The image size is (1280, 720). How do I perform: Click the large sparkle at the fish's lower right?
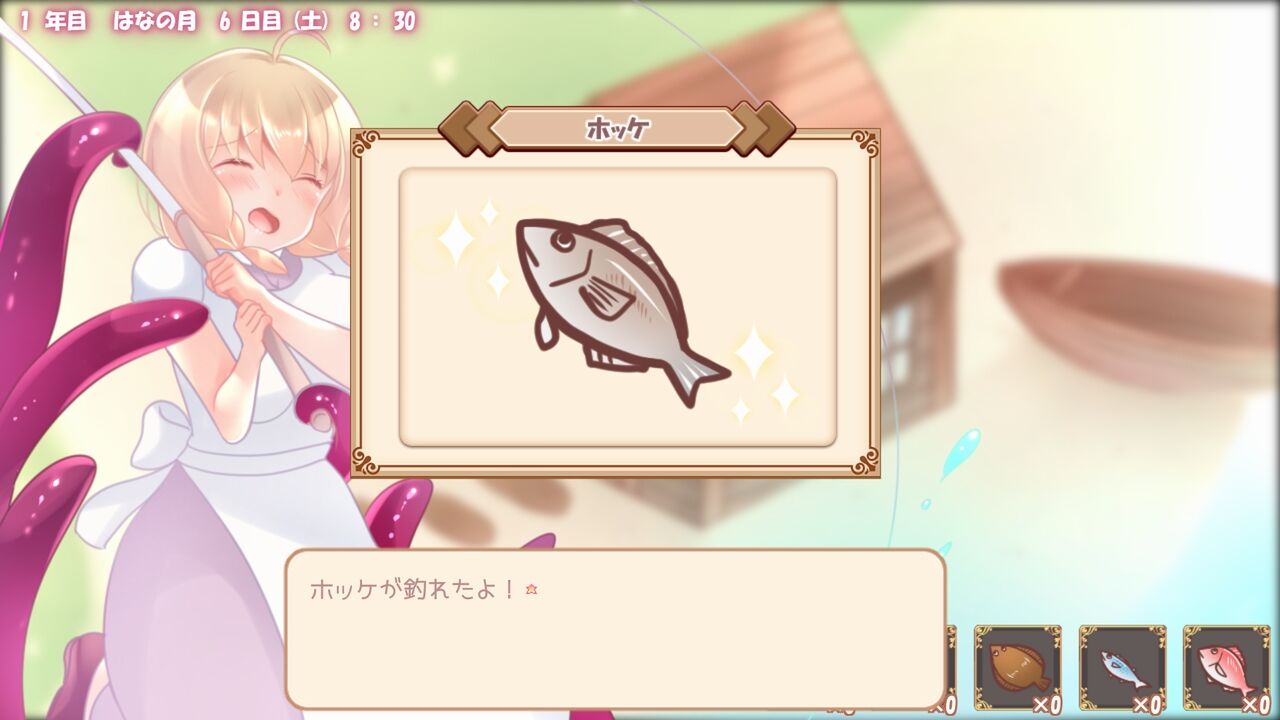tap(754, 352)
